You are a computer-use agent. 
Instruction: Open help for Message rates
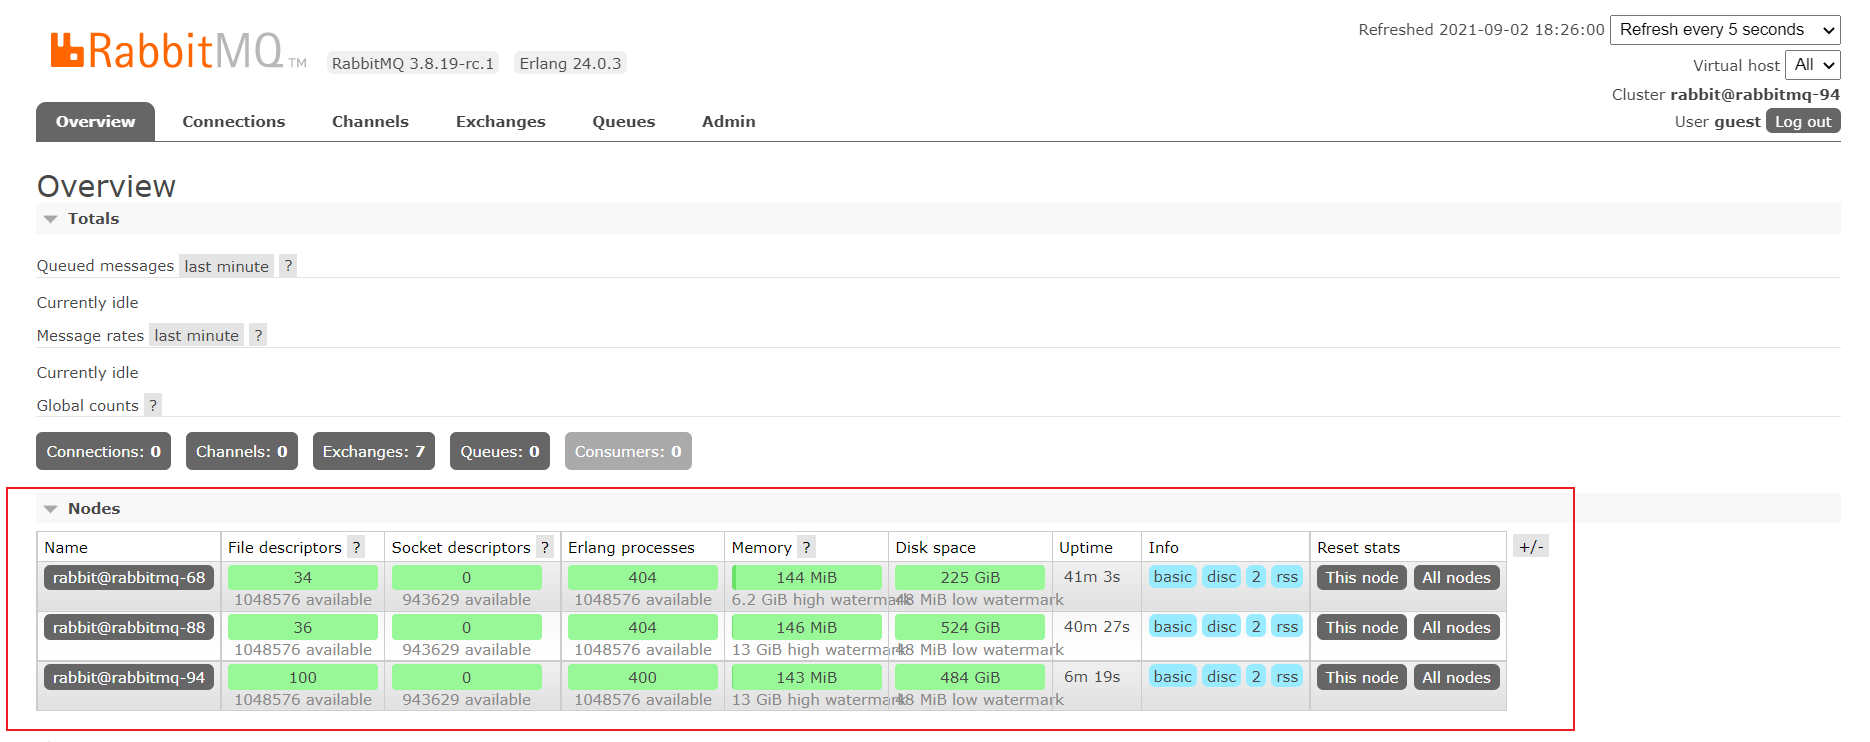[258, 336]
